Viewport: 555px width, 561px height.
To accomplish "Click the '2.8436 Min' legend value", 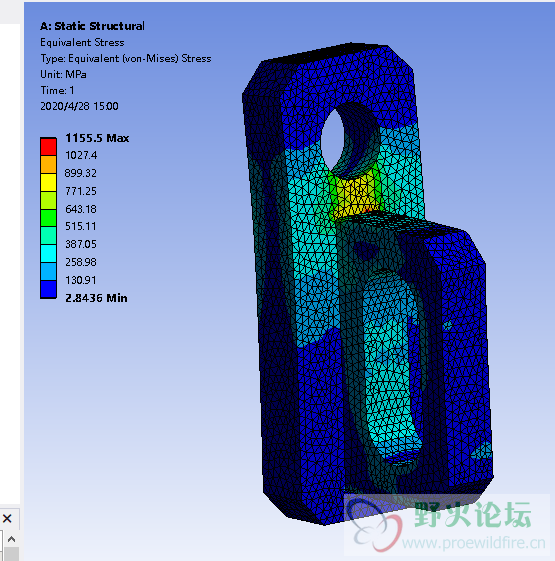I will [x=96, y=298].
